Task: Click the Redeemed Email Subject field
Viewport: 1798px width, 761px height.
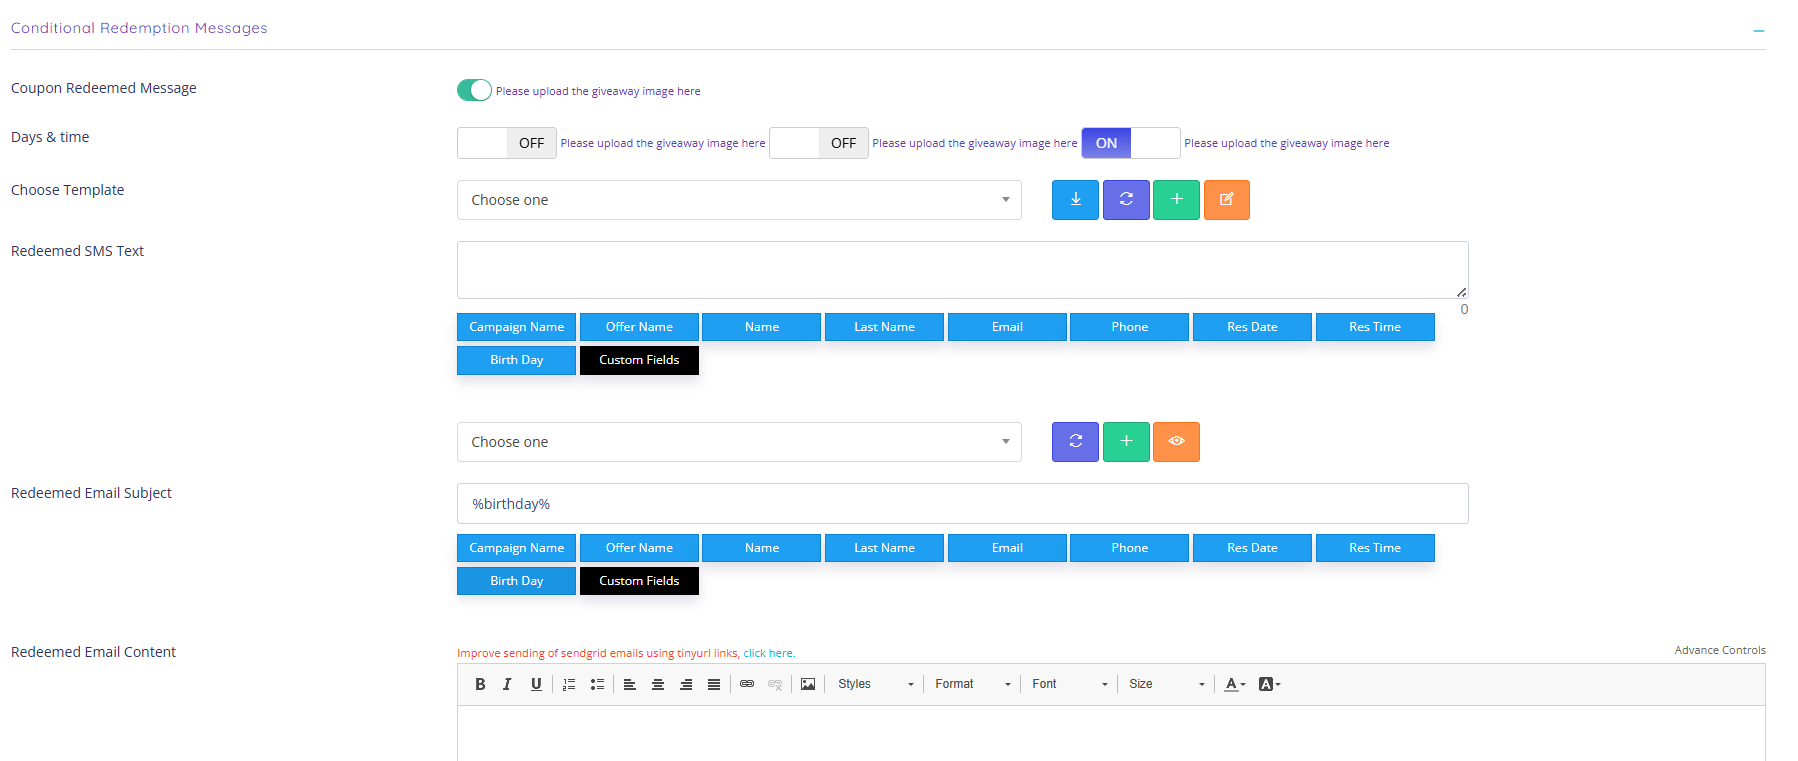Action: (x=962, y=504)
